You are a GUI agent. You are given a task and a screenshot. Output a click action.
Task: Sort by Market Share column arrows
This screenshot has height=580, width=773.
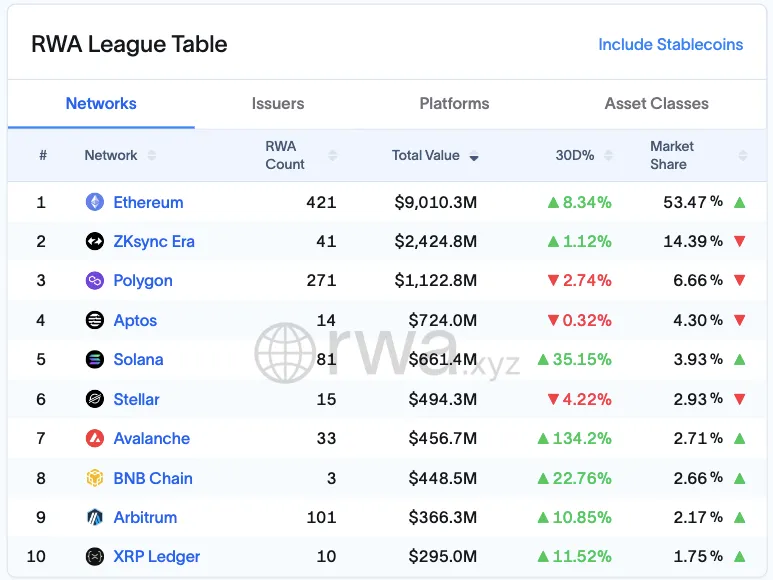tap(743, 155)
